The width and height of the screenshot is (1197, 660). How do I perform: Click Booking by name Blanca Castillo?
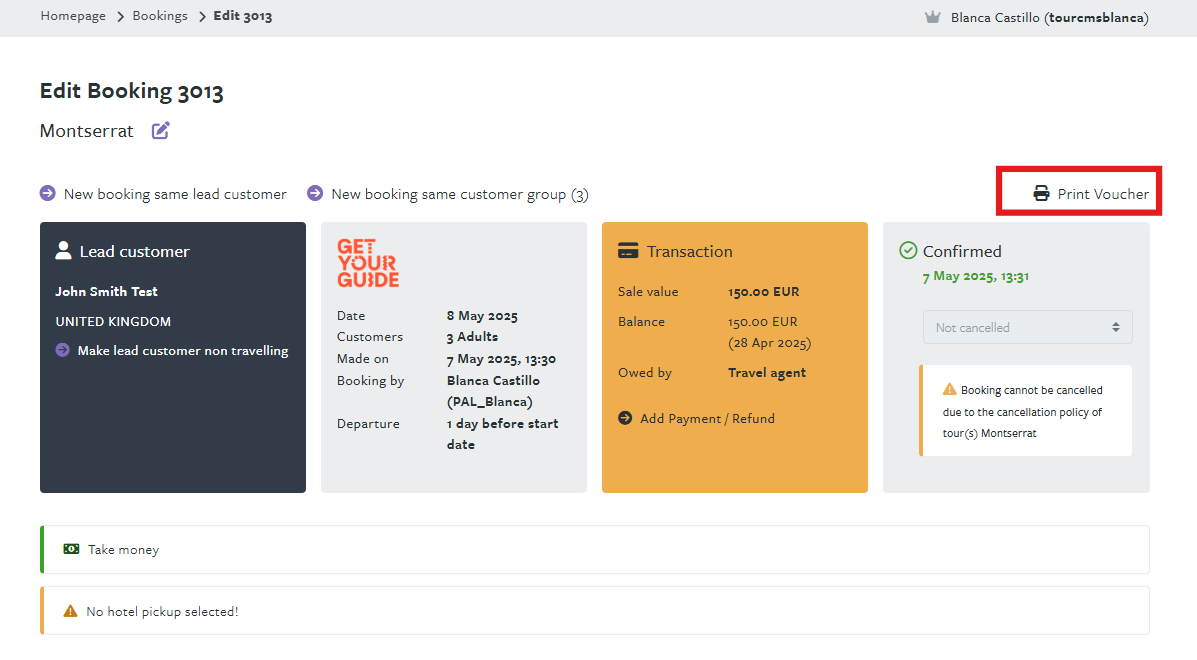[x=493, y=380]
